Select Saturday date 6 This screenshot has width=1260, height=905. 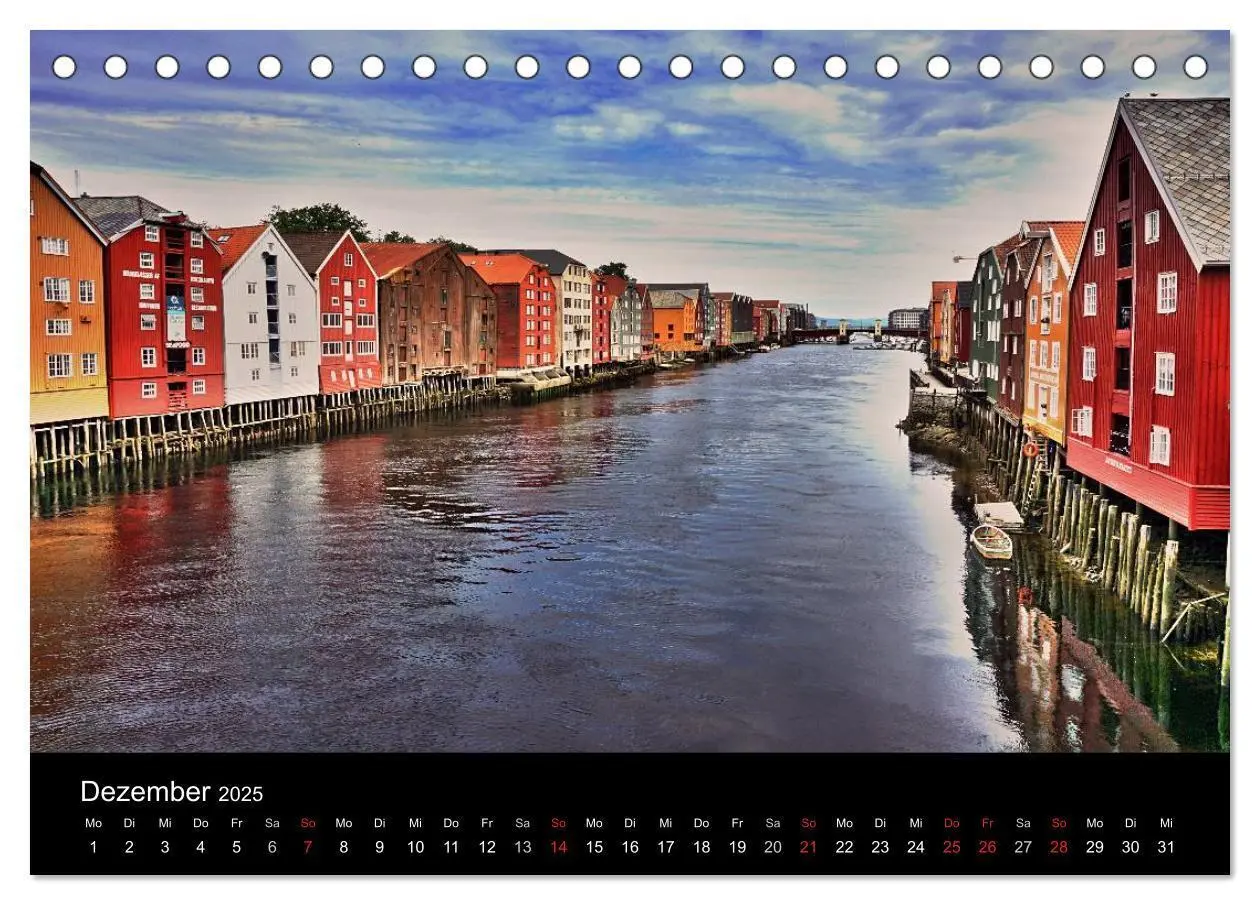pos(272,847)
